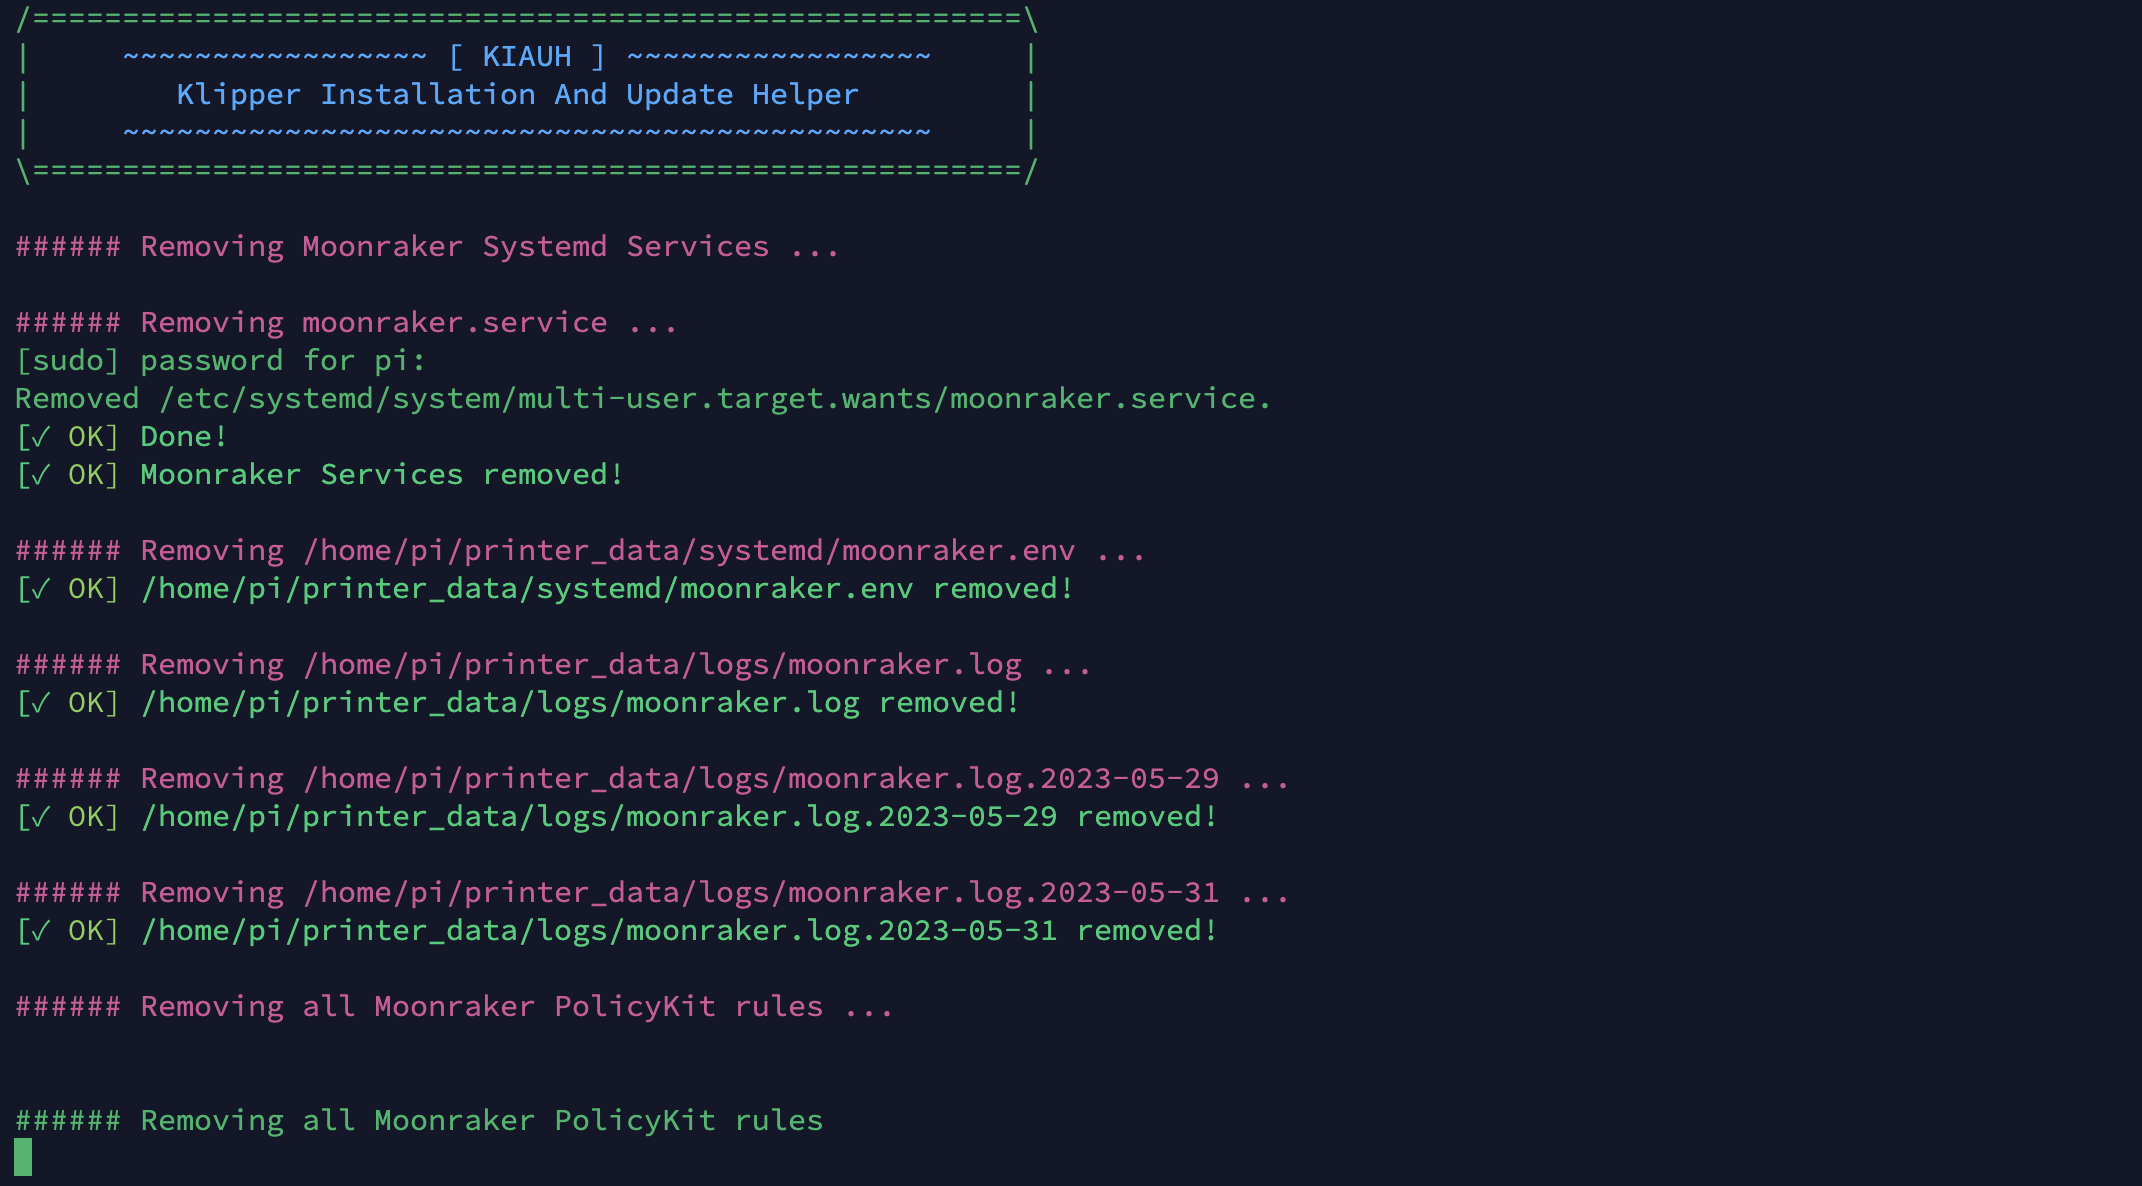Click the checkmark before "moonraker.log removed!"

coord(40,703)
